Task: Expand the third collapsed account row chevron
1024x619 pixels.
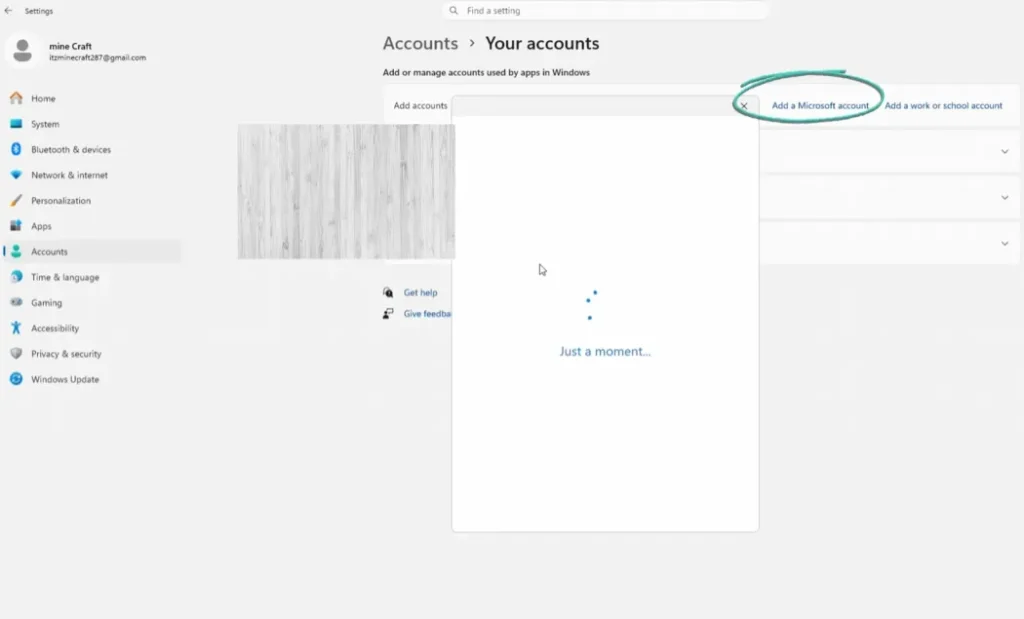Action: [x=1004, y=244]
